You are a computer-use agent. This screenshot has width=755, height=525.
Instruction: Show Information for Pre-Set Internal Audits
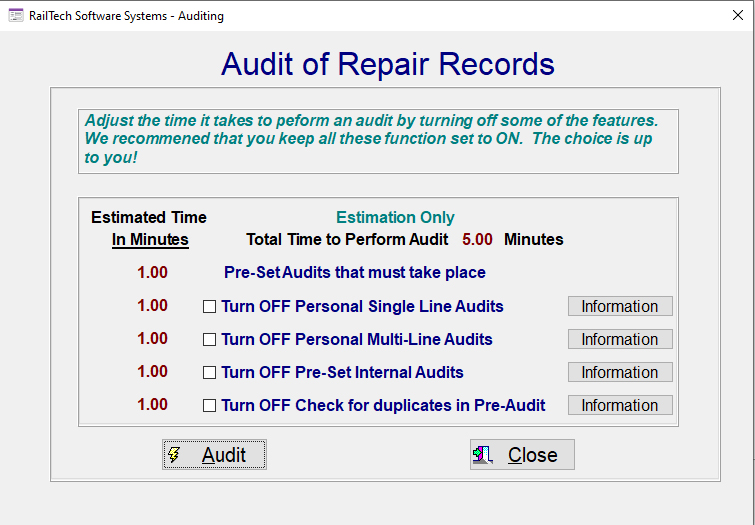(620, 372)
